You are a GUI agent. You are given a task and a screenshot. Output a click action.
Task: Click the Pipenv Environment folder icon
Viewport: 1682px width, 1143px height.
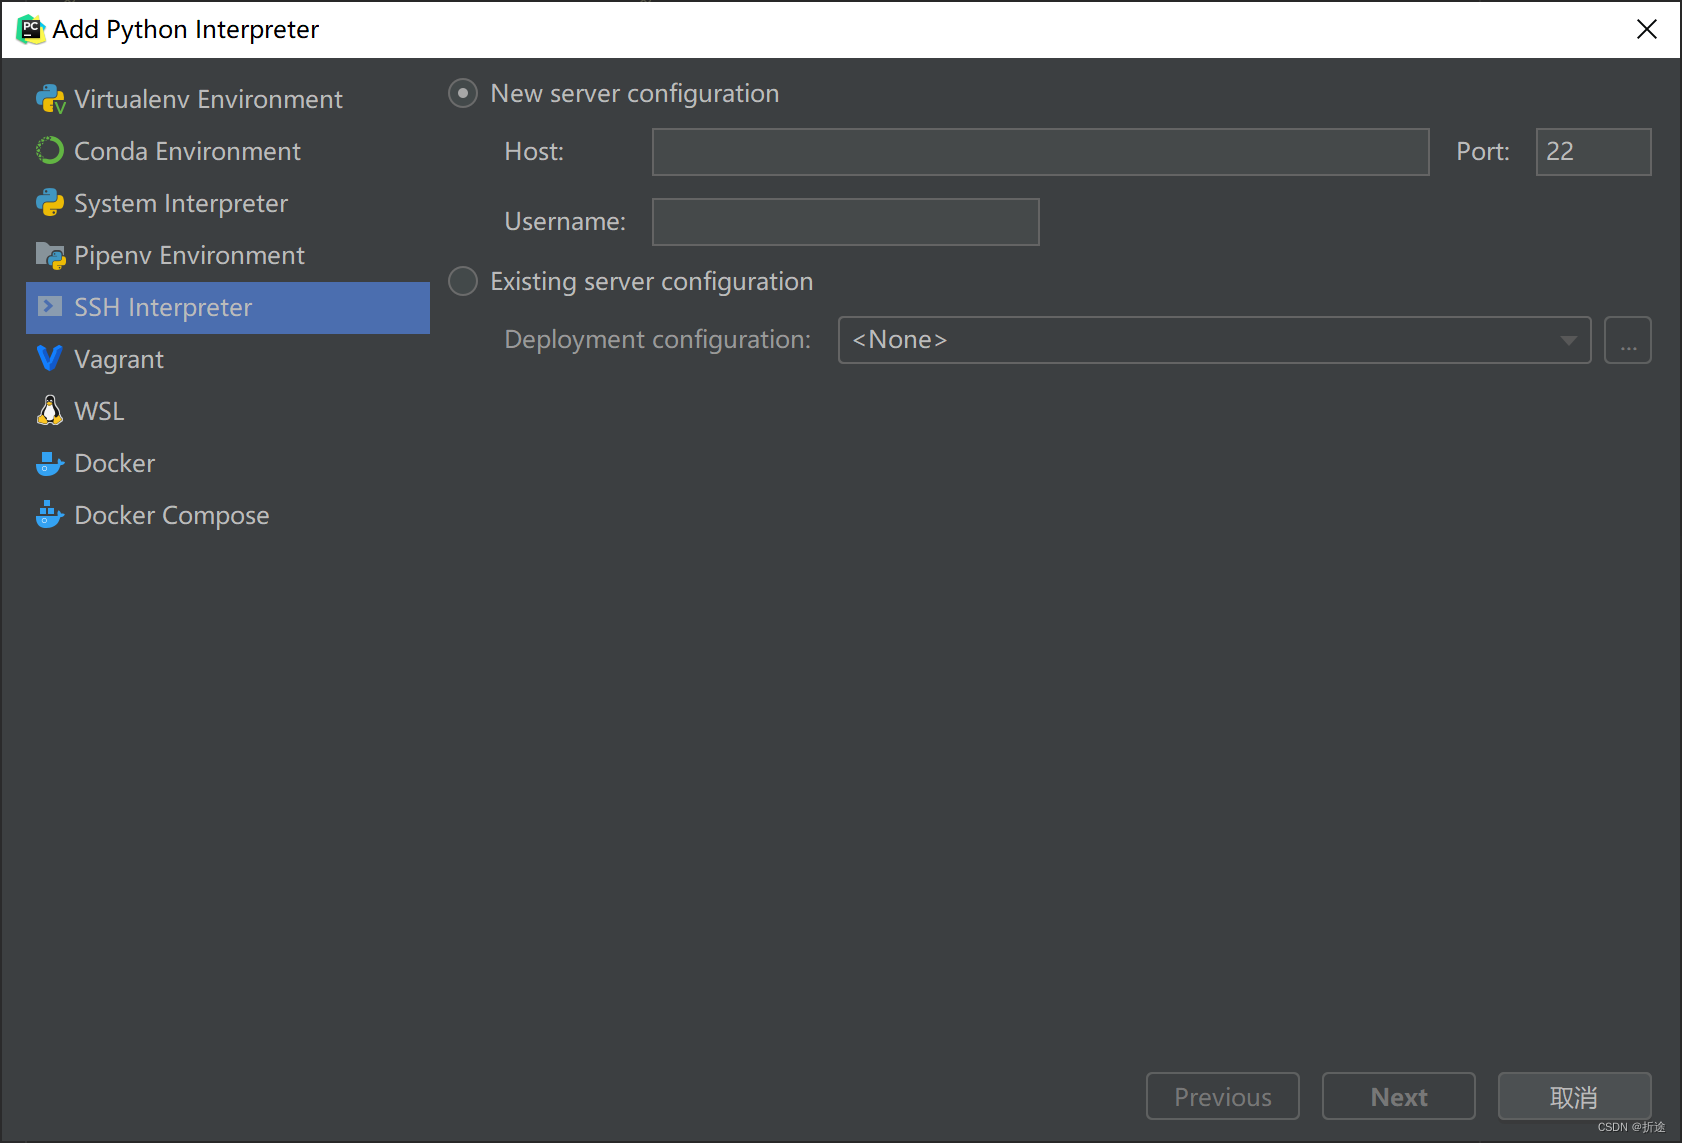pos(50,255)
